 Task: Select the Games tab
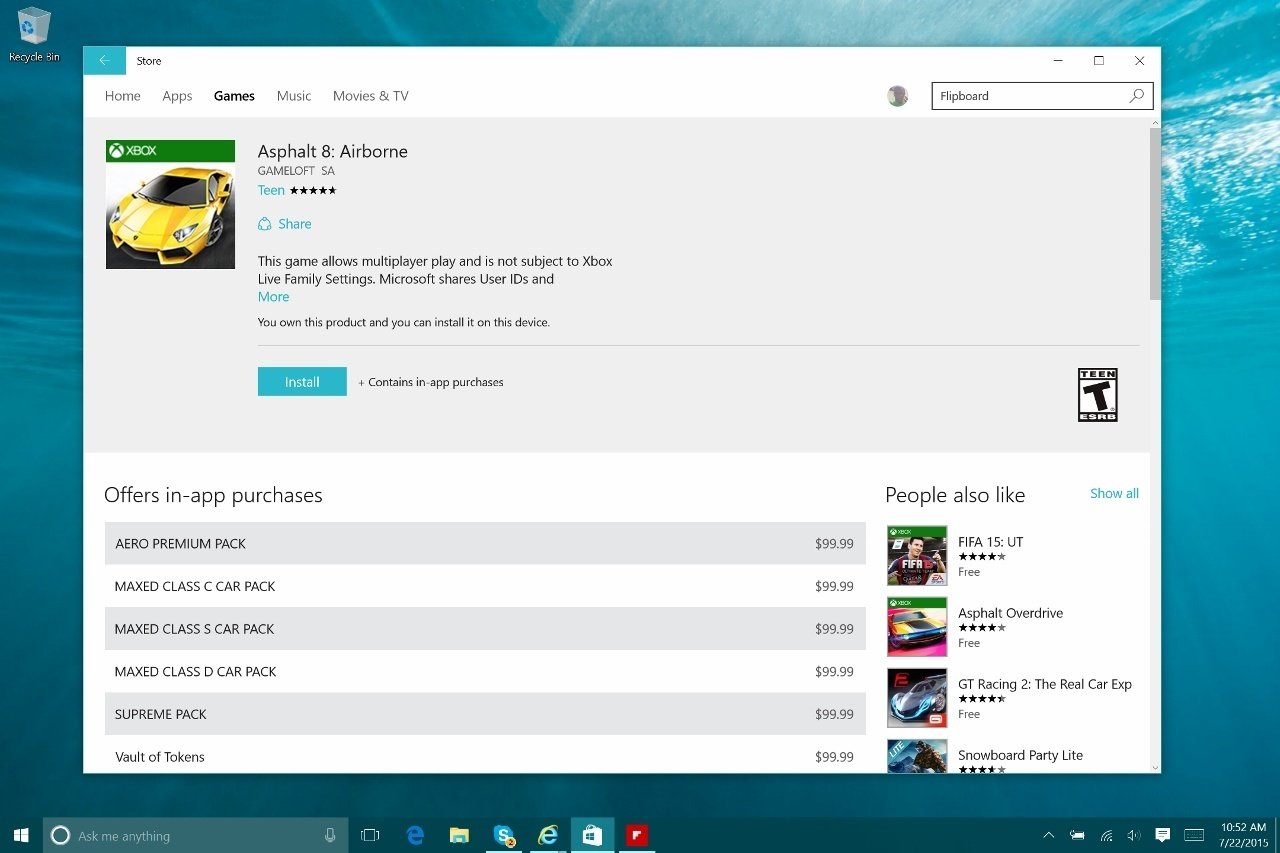[234, 96]
